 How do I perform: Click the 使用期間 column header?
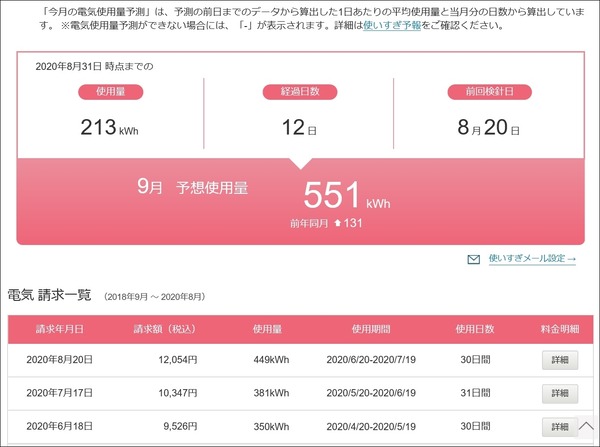371,329
